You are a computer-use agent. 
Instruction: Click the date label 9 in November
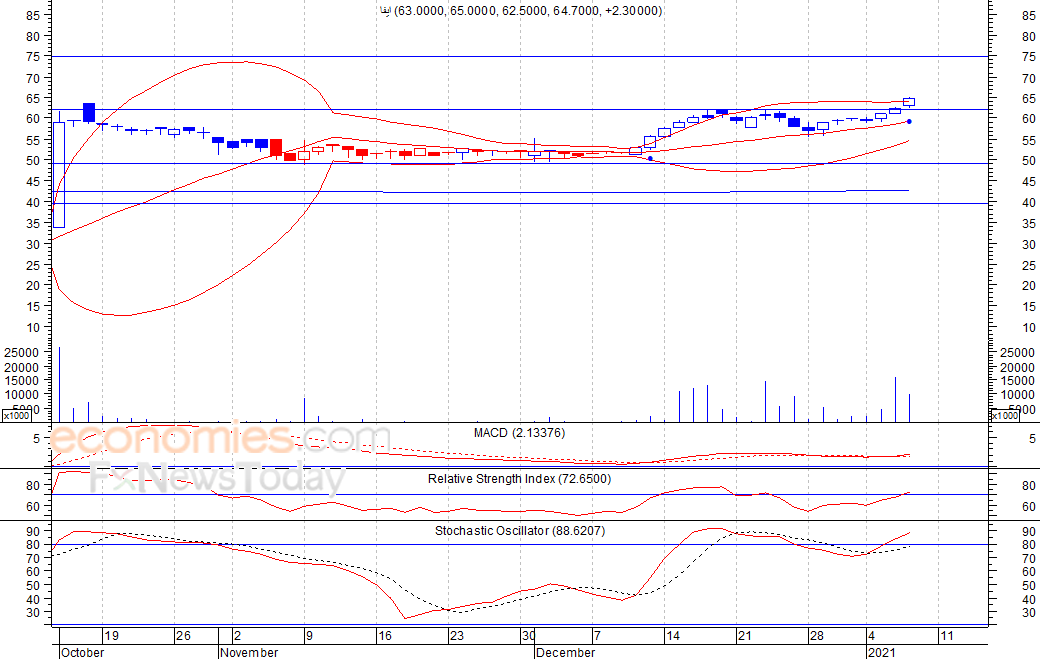pos(309,636)
